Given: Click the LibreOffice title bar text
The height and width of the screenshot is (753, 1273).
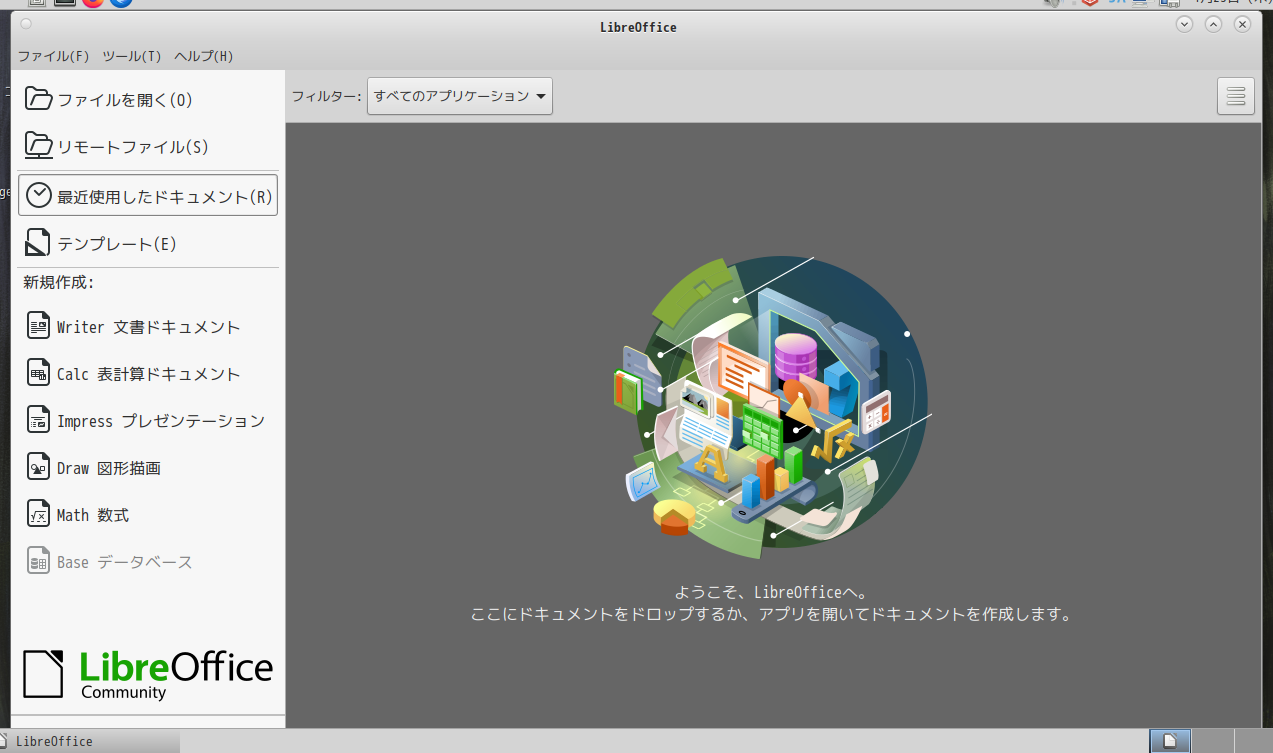Looking at the screenshot, I should click(638, 27).
